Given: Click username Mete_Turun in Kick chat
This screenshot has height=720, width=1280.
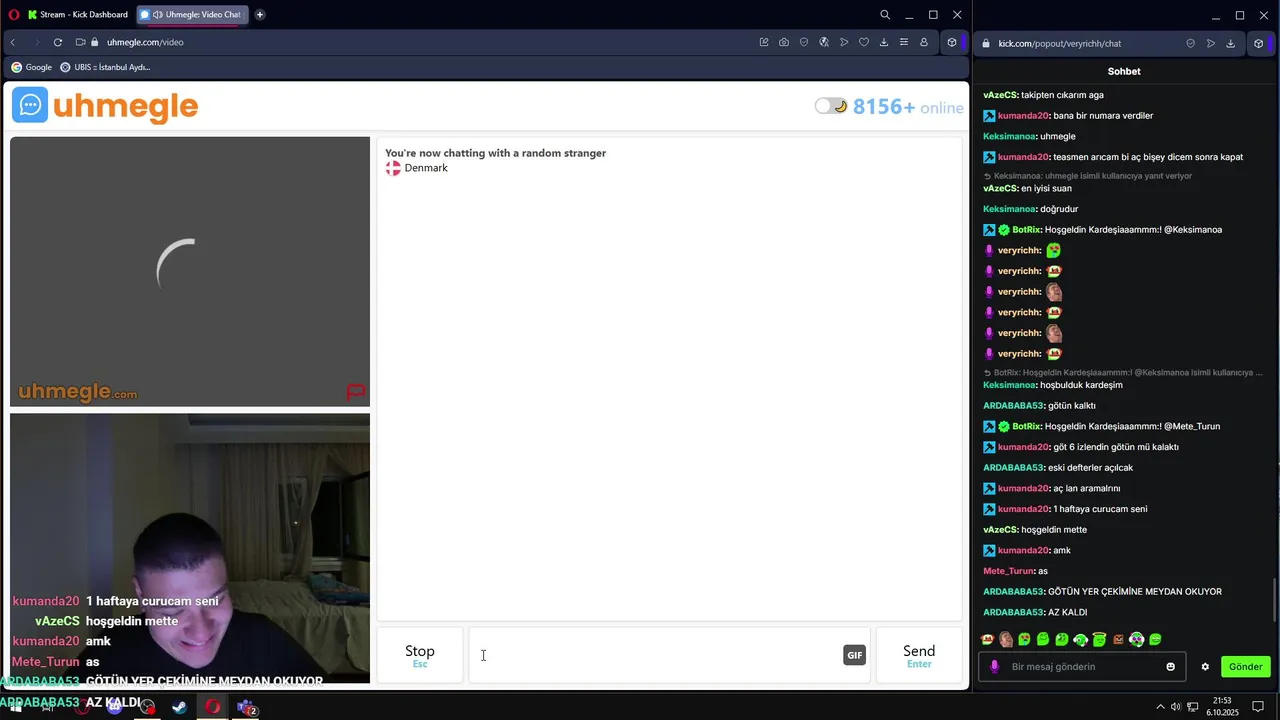Looking at the screenshot, I should [1008, 571].
